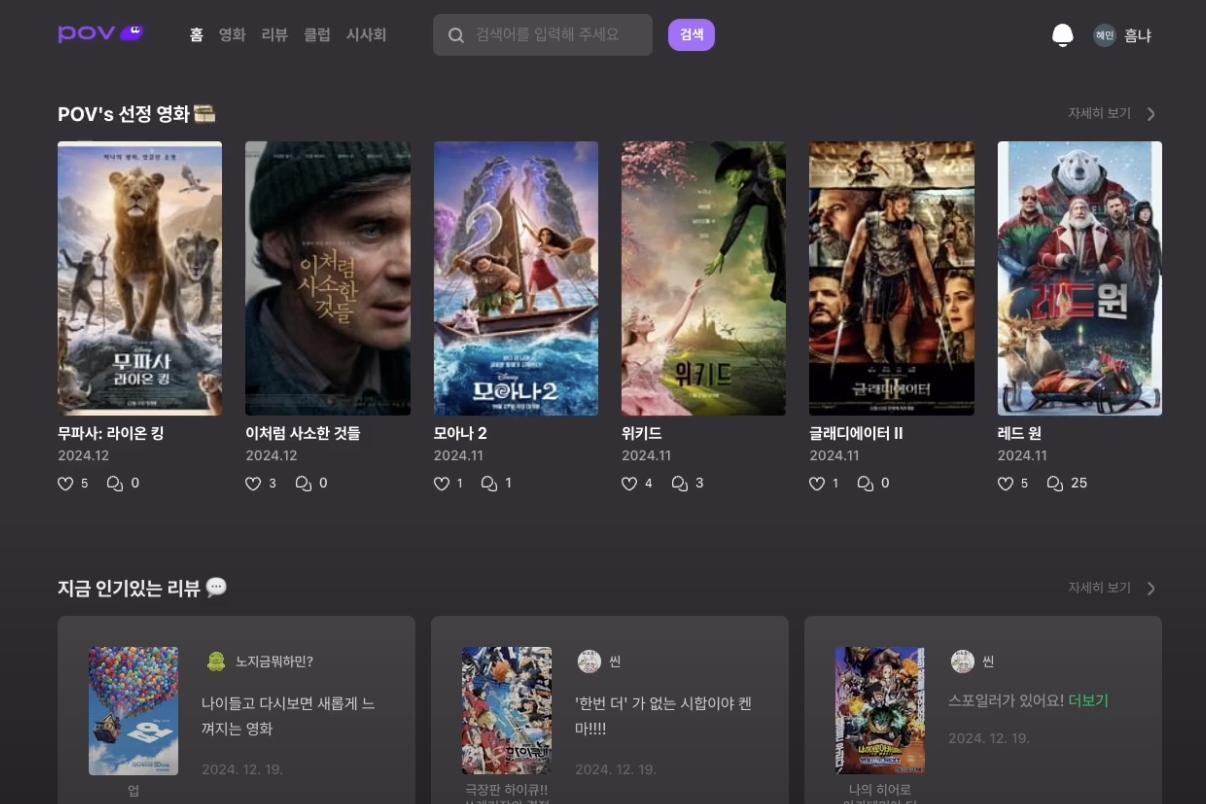Open the 클럽 menu
The image size is (1206, 804).
coord(317,35)
